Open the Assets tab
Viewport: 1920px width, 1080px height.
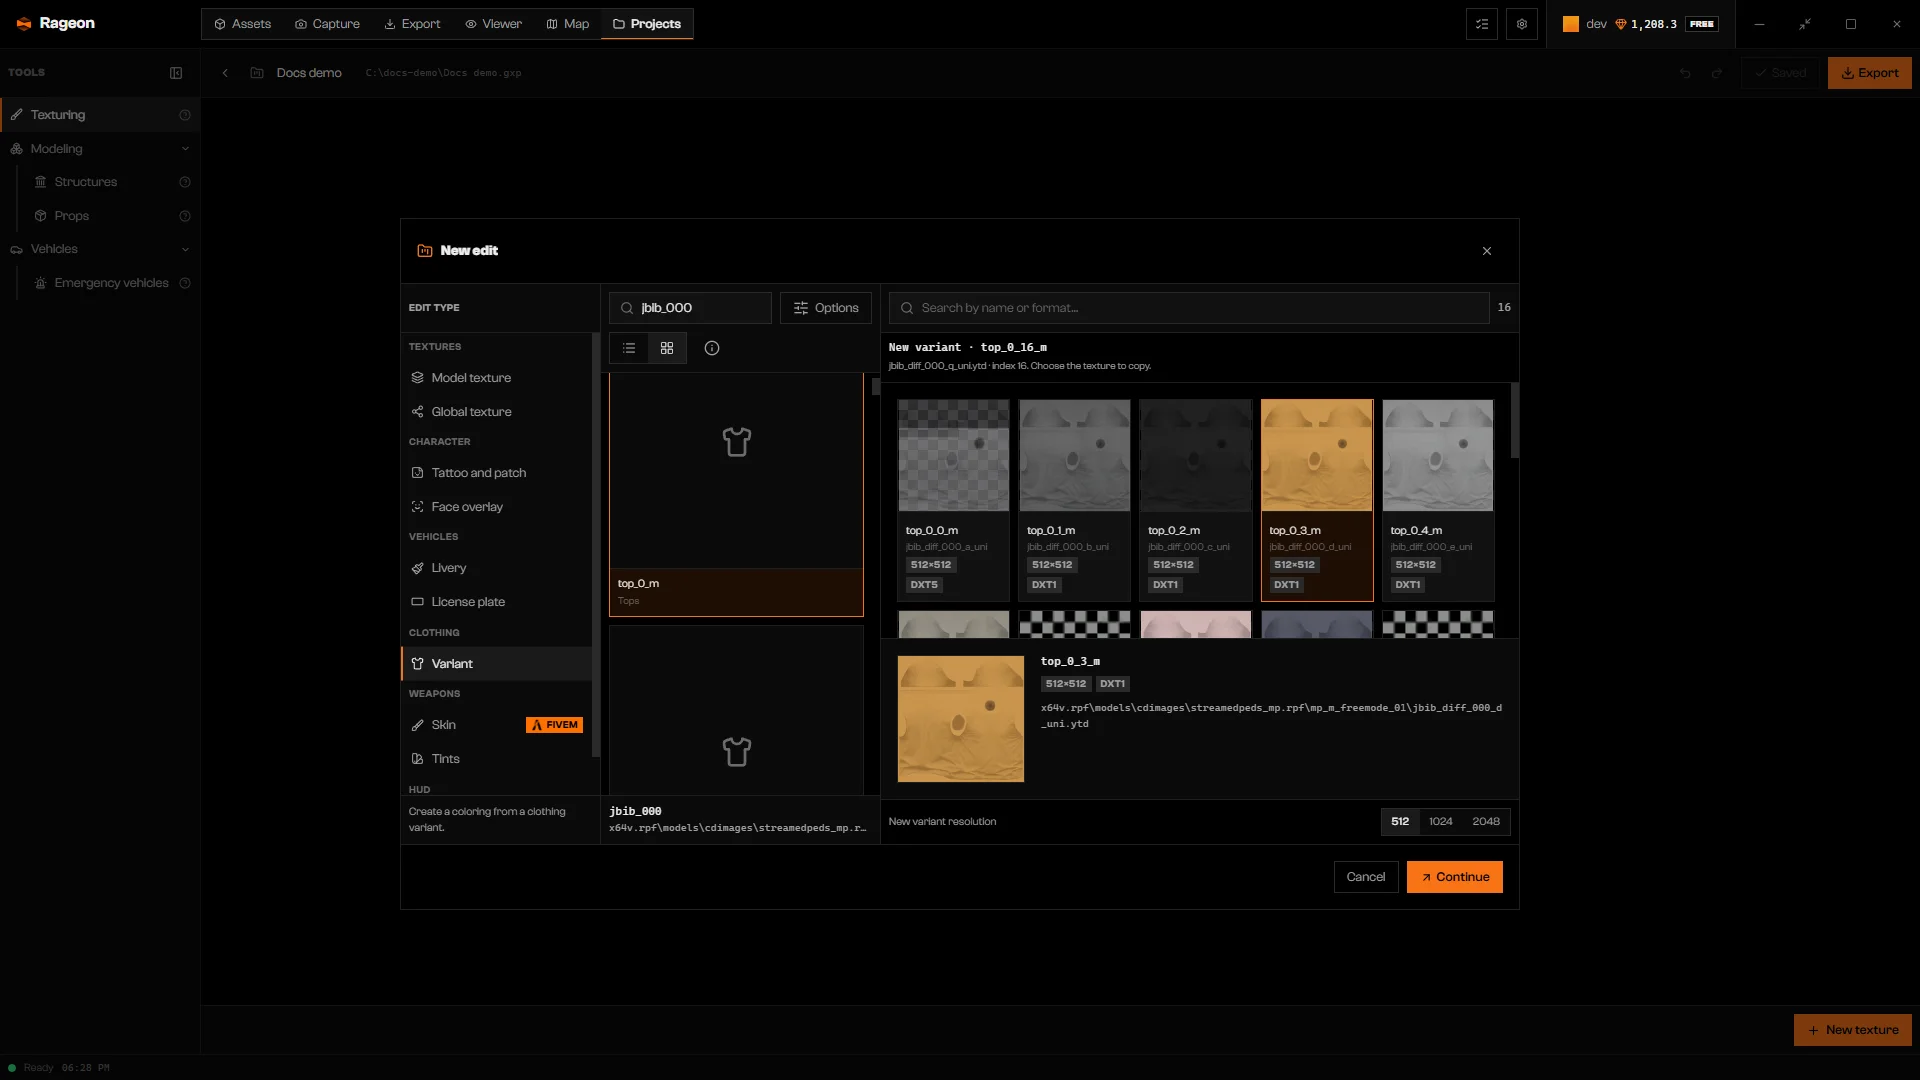[243, 24]
